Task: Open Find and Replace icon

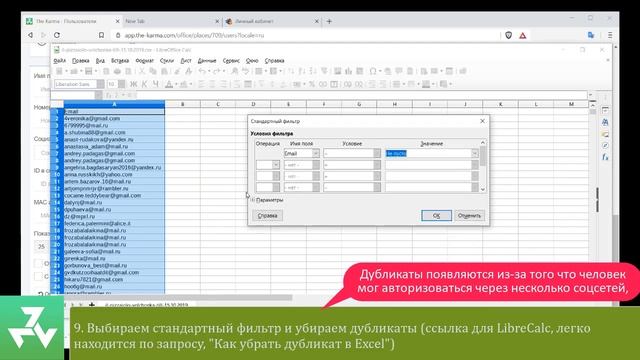Action: 235,71
